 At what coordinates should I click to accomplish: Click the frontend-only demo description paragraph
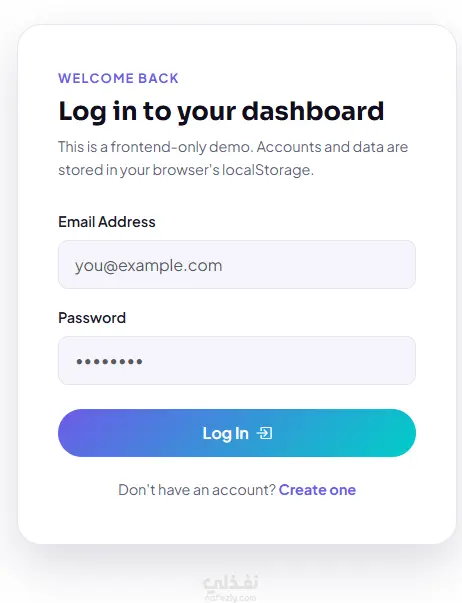coord(233,158)
